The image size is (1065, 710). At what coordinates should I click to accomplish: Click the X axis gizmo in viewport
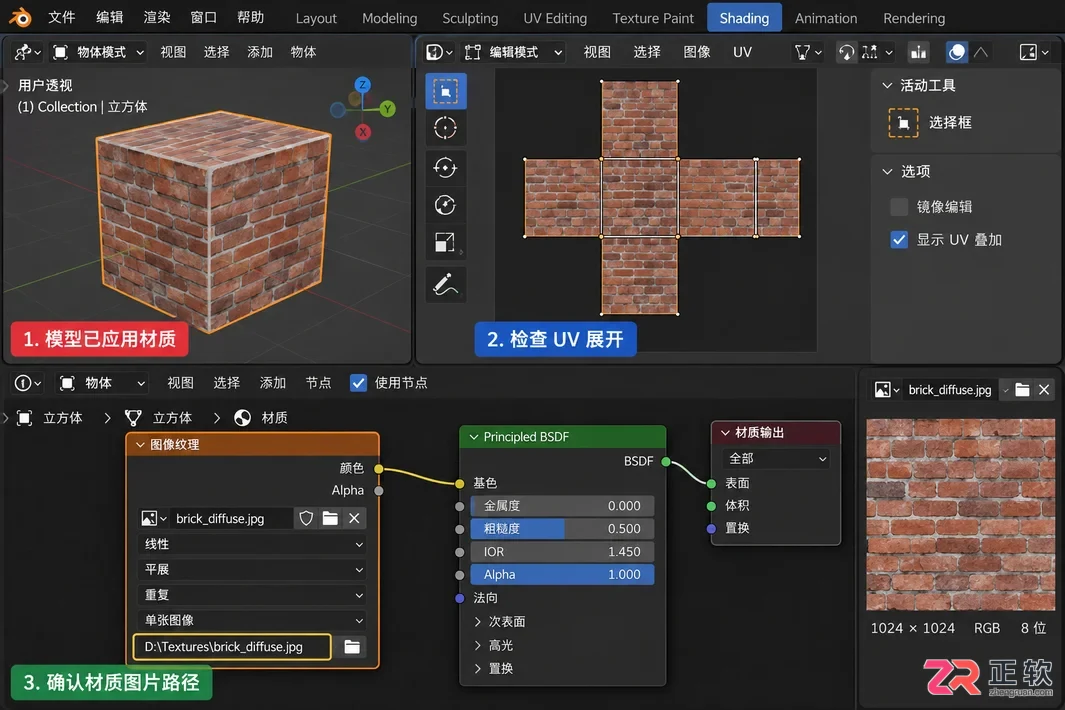[x=363, y=132]
